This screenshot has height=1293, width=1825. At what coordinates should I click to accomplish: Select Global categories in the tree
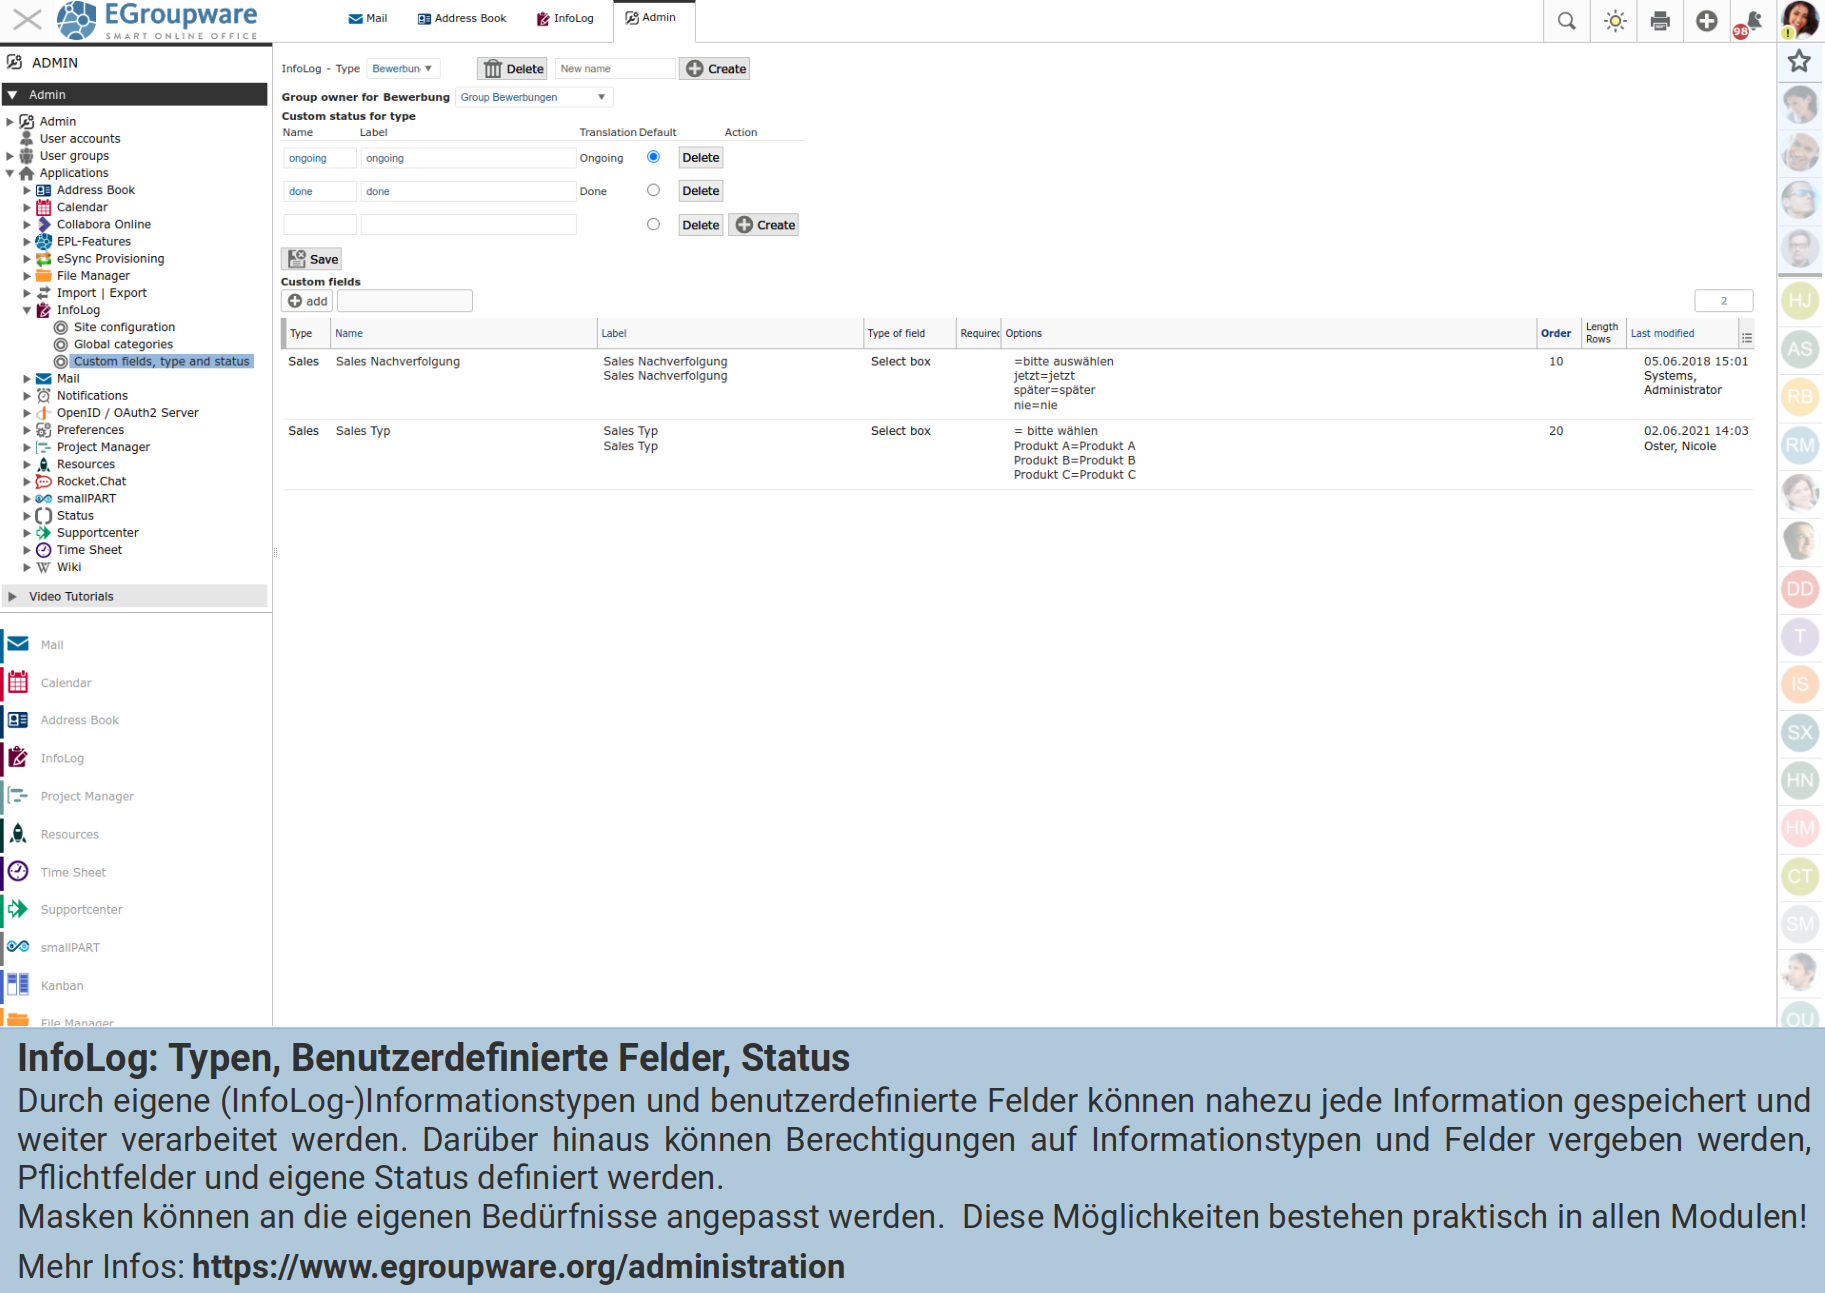[x=123, y=344]
